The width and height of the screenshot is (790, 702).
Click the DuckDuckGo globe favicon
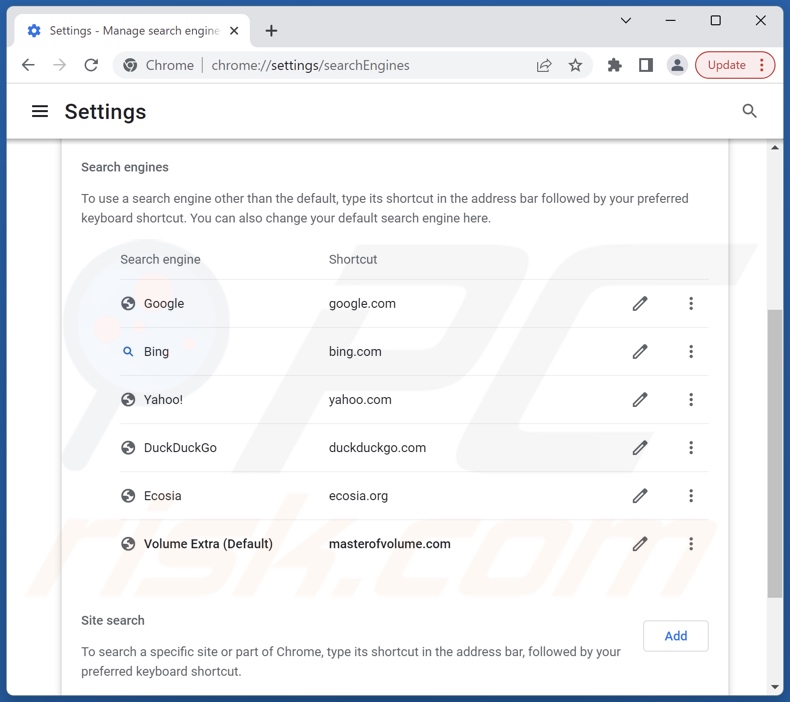[128, 448]
